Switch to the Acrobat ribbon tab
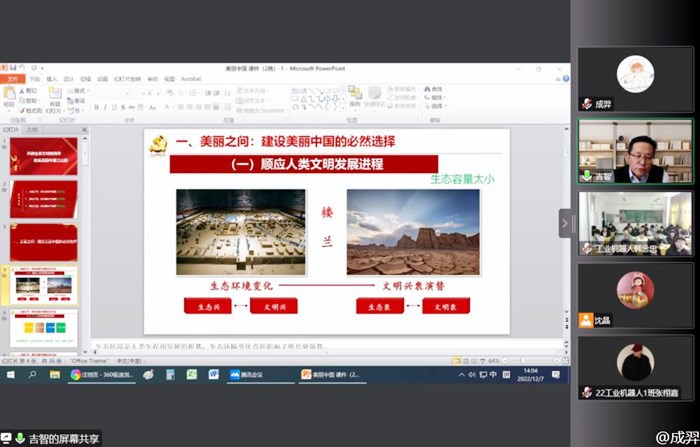The height and width of the screenshot is (447, 700). pos(190,78)
